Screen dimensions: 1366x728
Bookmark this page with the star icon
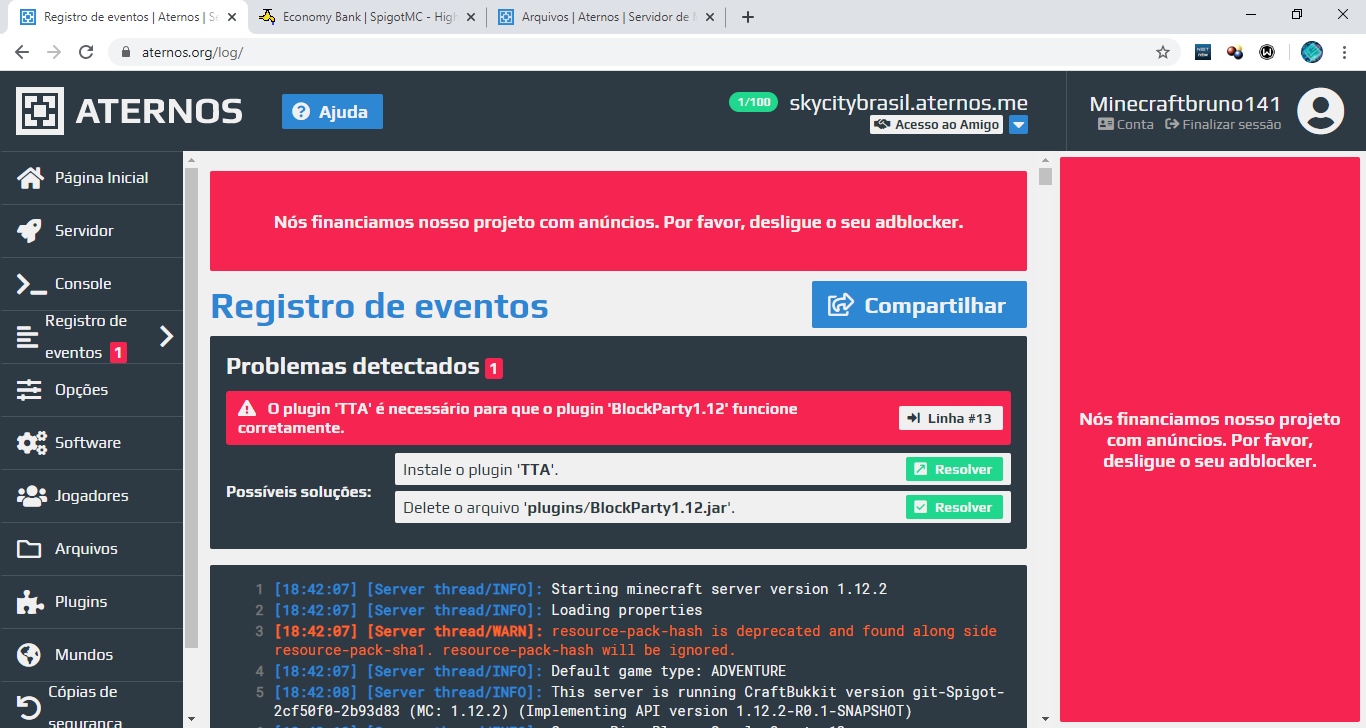(1163, 52)
